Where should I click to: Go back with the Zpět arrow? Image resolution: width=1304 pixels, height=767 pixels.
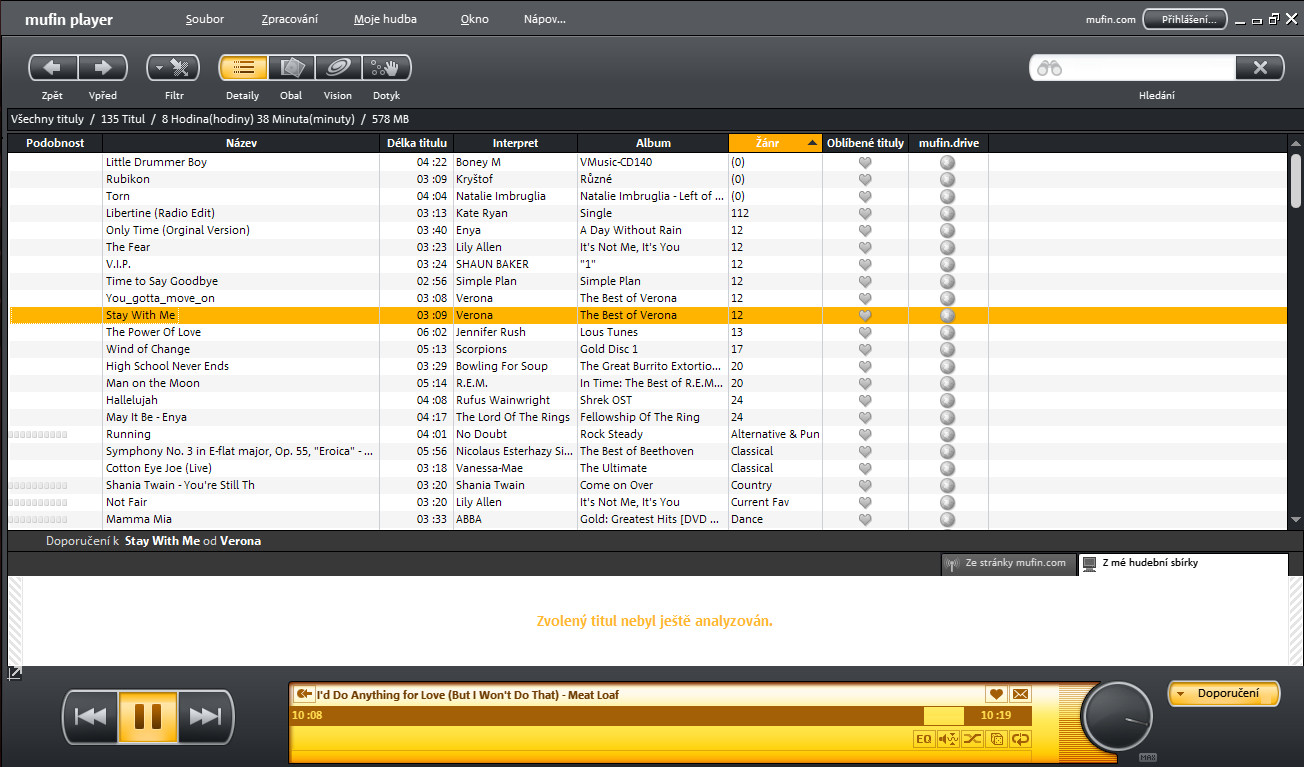(x=53, y=68)
